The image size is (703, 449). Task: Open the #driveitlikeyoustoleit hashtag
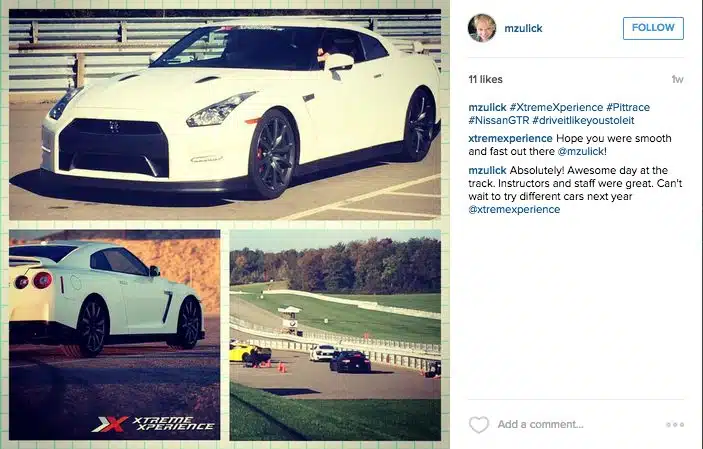(583, 120)
